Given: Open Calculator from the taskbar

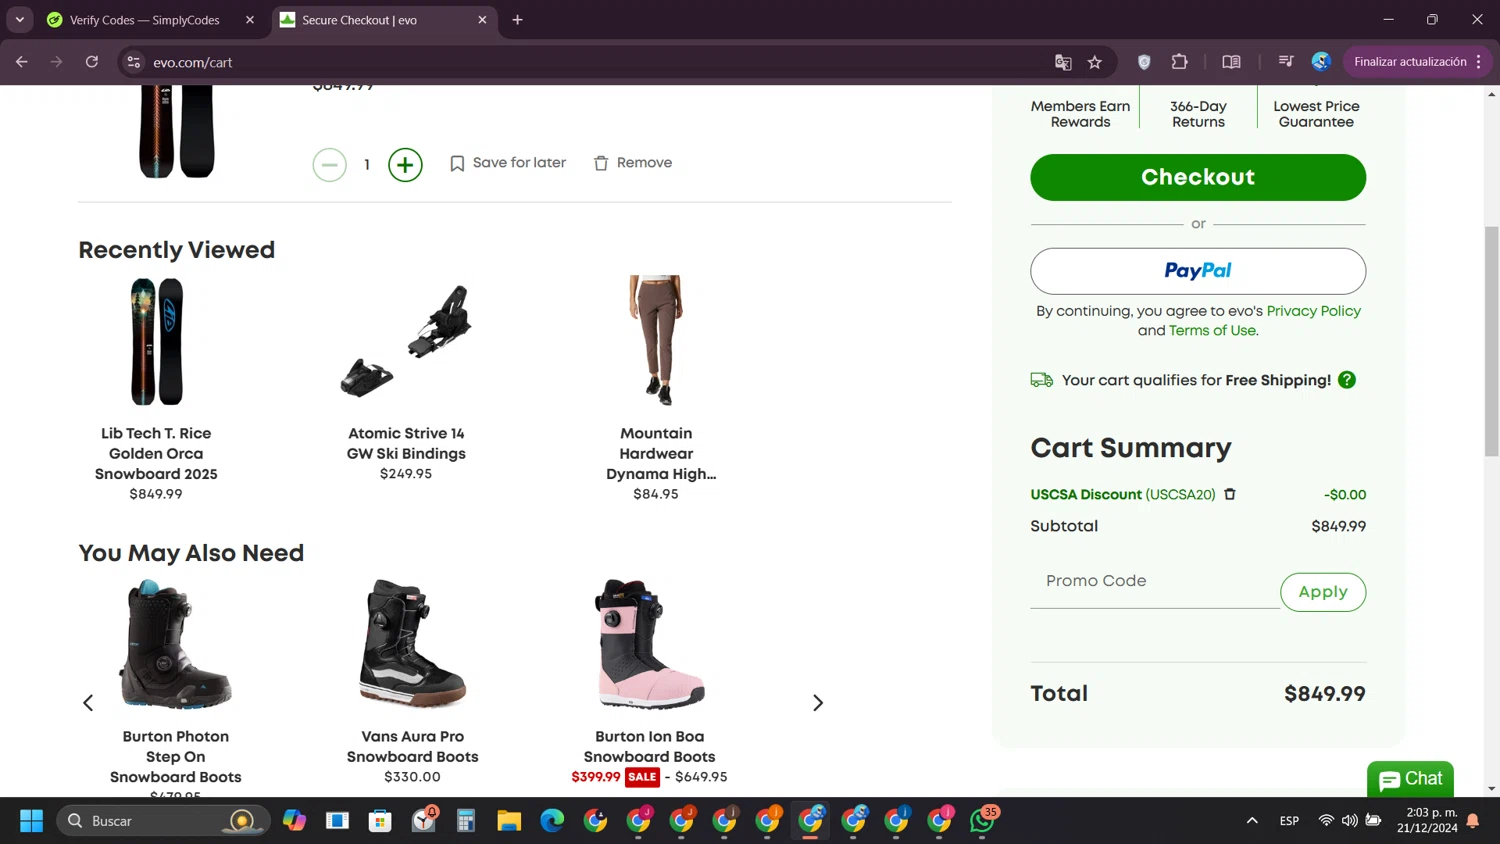Looking at the screenshot, I should (x=466, y=821).
